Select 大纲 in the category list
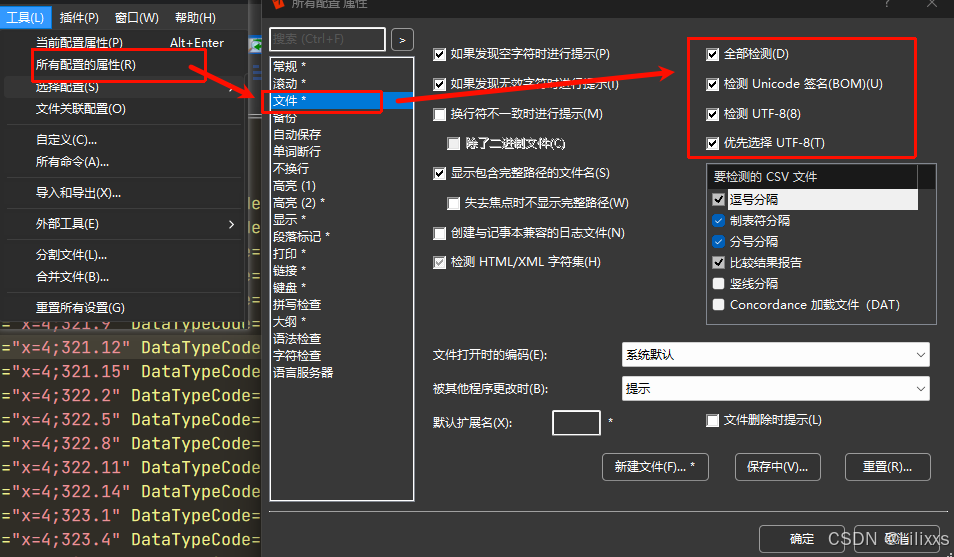The image size is (954, 557). click(342, 321)
